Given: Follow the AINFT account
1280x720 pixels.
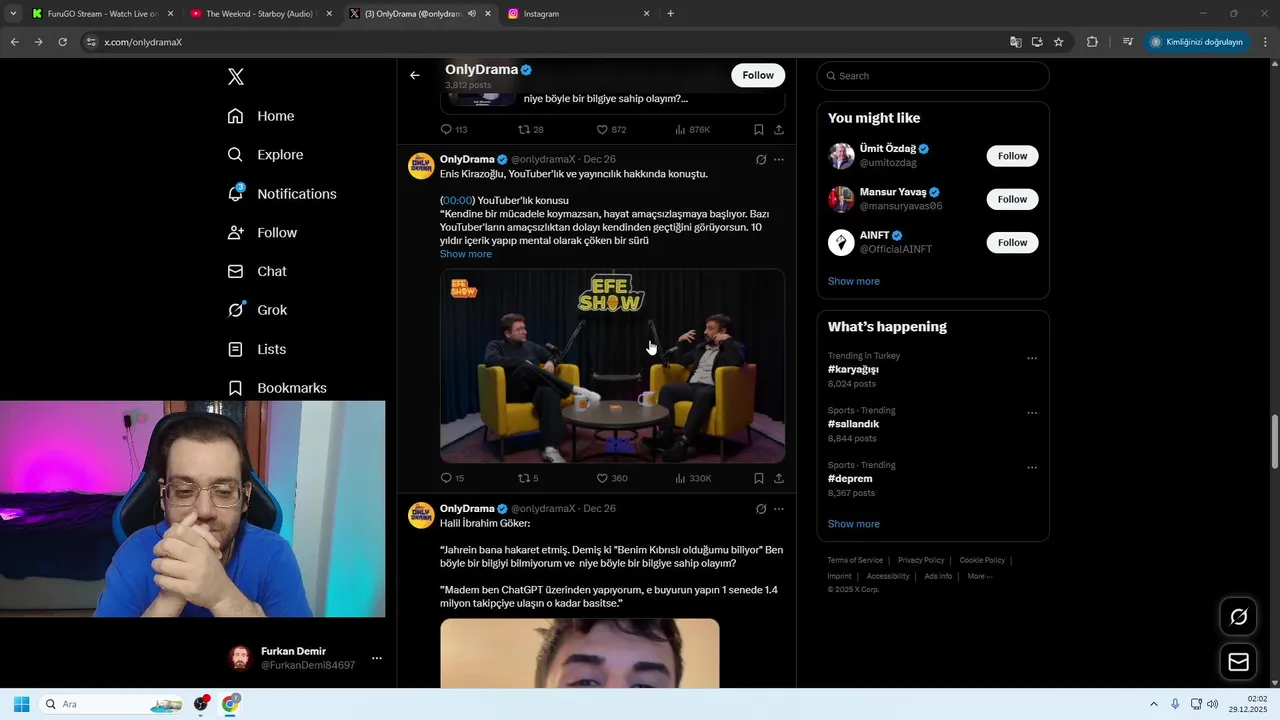Looking at the screenshot, I should pyautogui.click(x=1012, y=242).
